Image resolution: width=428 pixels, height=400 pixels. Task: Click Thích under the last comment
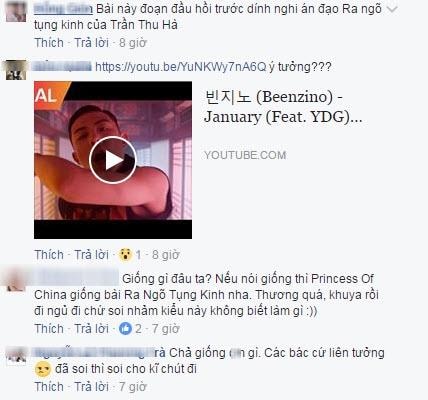(x=49, y=387)
